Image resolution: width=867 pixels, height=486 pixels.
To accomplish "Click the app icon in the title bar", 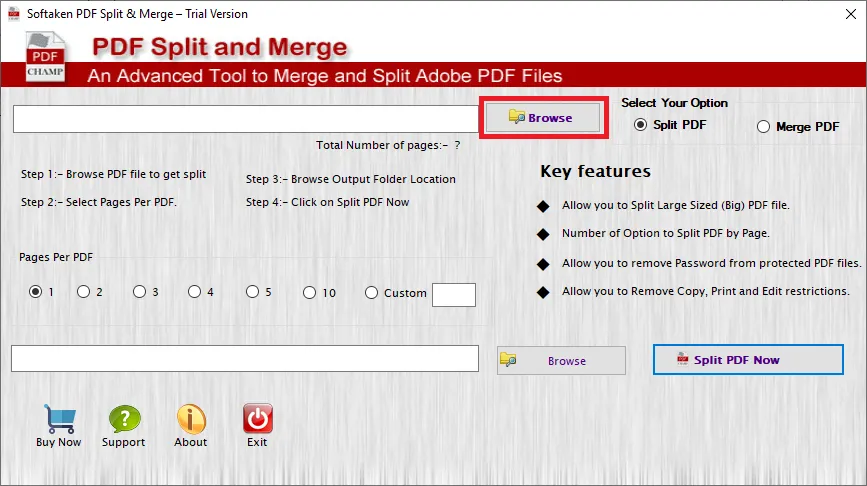I will [14, 14].
